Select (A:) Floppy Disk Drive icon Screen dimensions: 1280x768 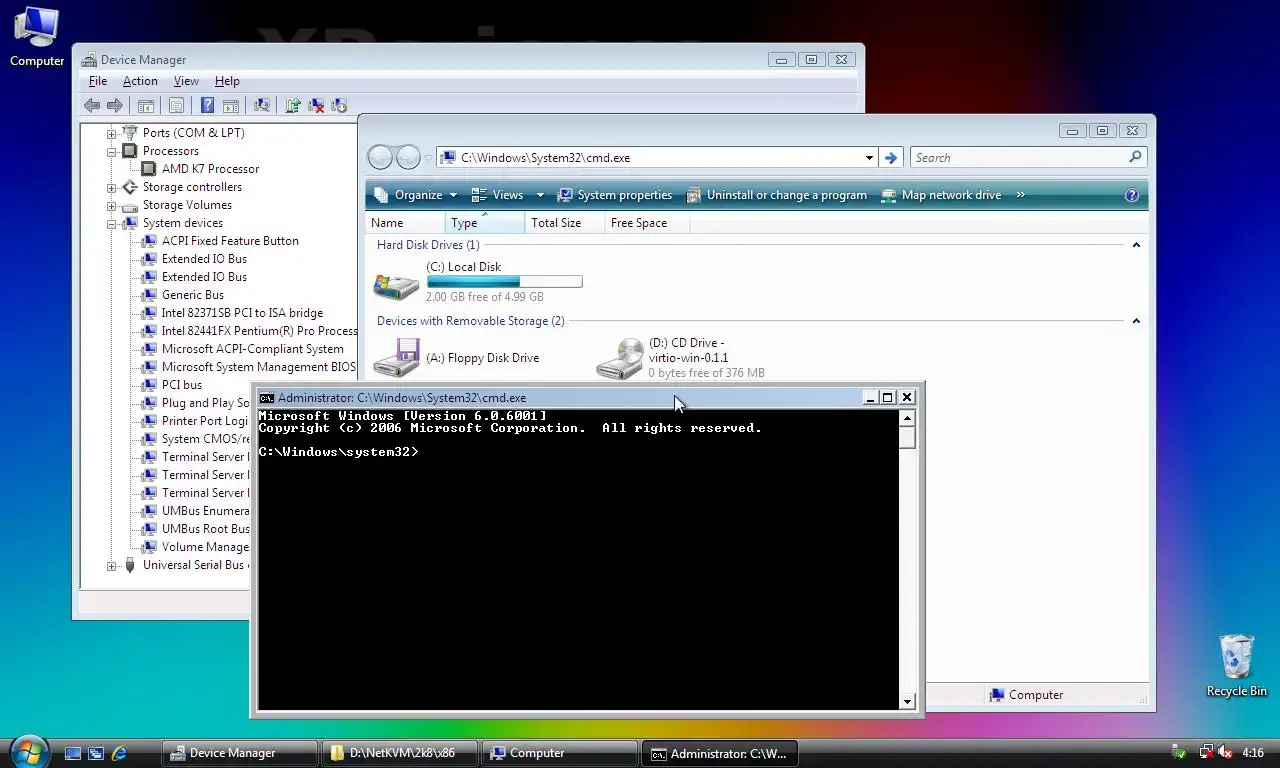(x=396, y=359)
